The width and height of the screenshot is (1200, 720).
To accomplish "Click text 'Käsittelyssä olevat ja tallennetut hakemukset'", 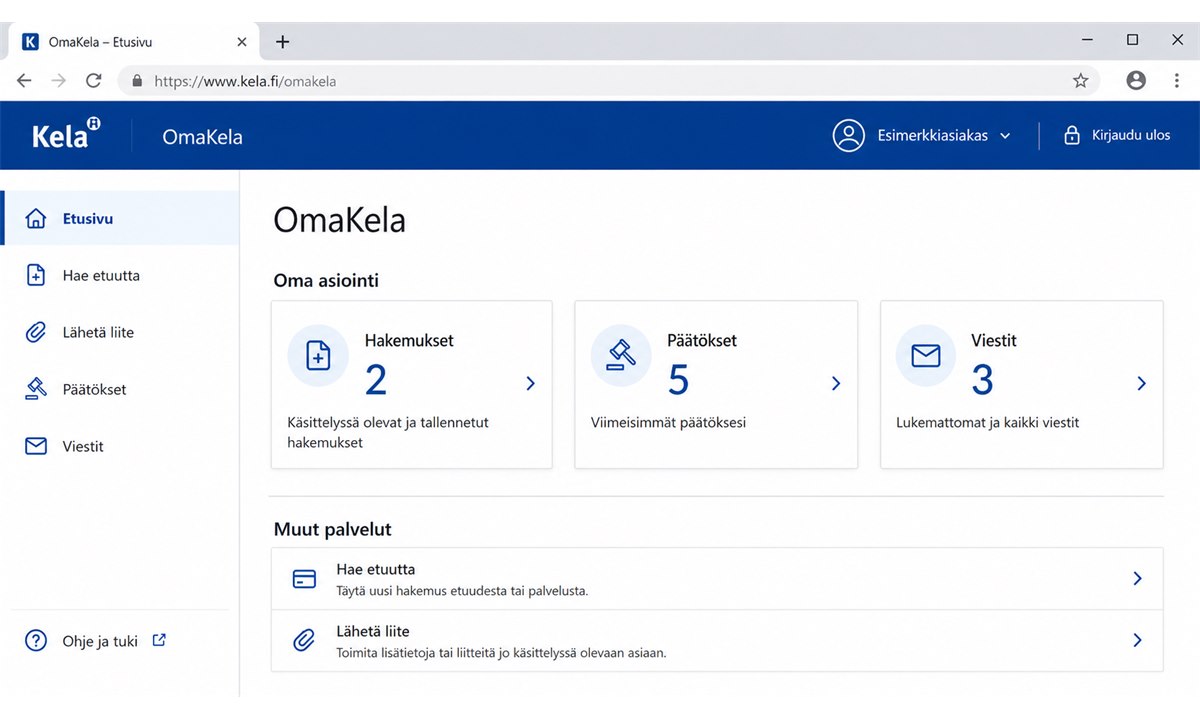I will 388,432.
